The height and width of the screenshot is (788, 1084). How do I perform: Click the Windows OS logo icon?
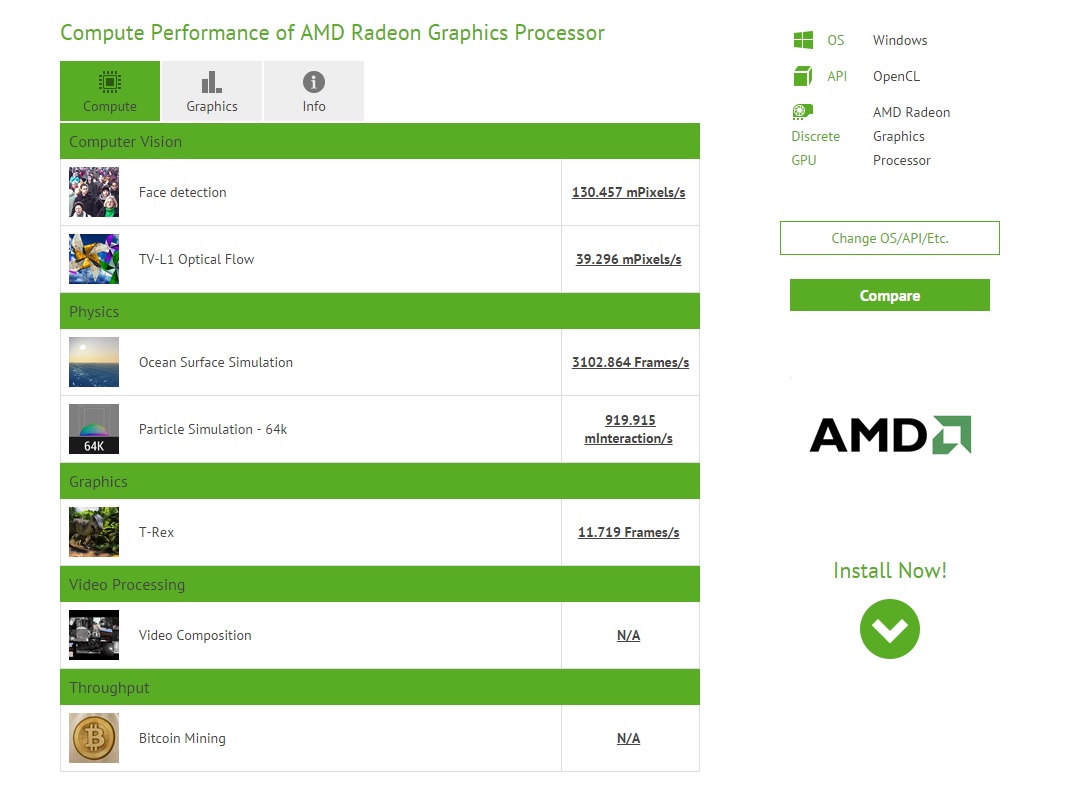tap(803, 40)
